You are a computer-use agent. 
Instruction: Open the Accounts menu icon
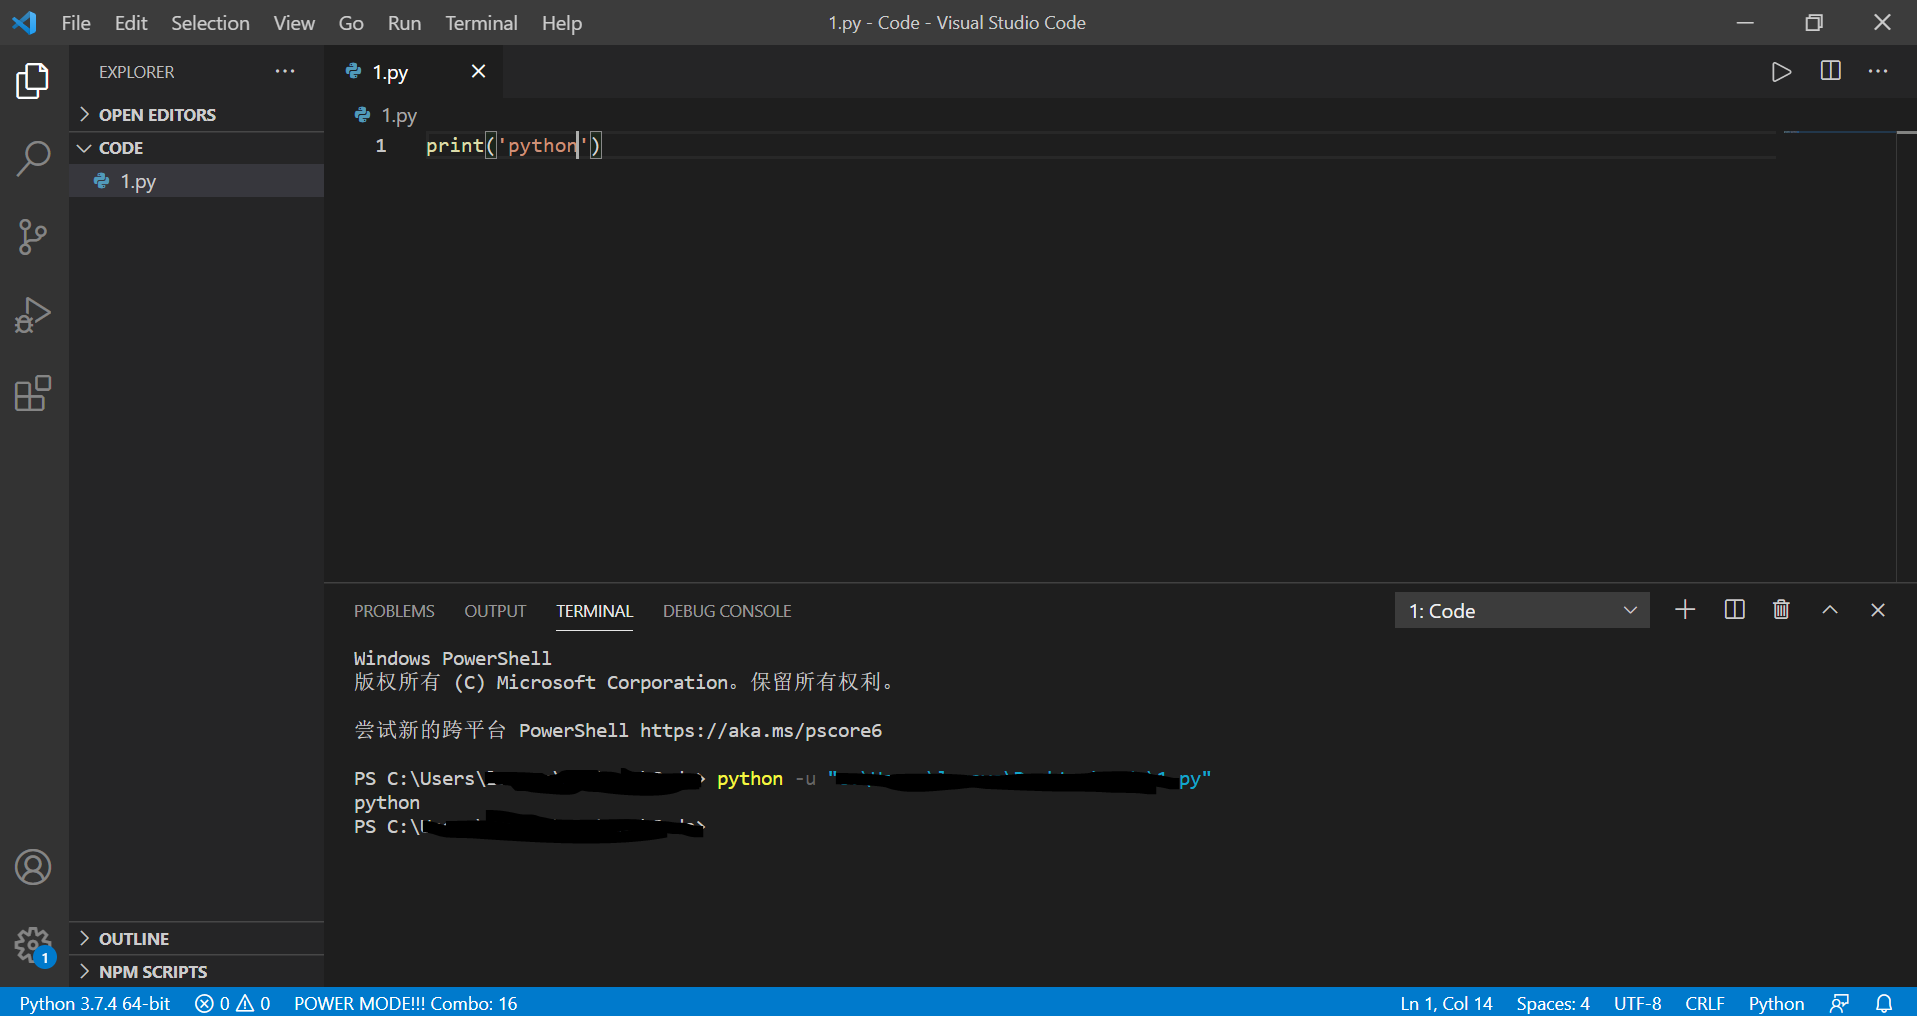33,867
